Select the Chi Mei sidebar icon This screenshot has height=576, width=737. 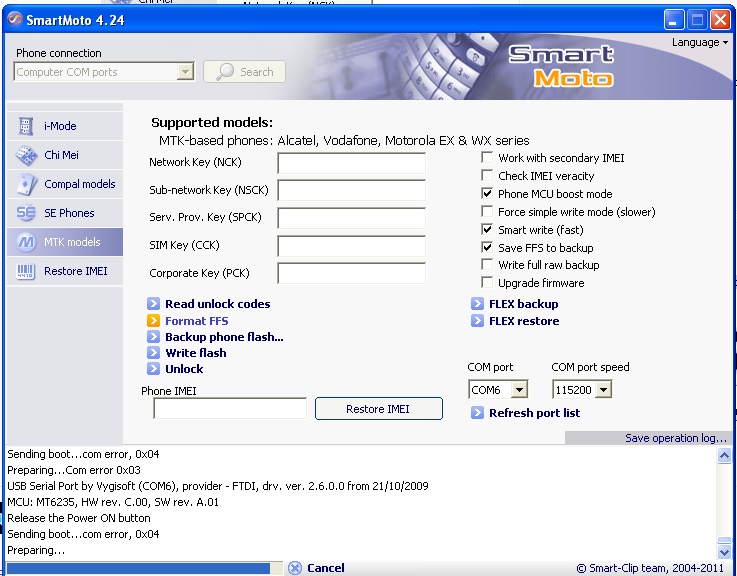coord(26,155)
